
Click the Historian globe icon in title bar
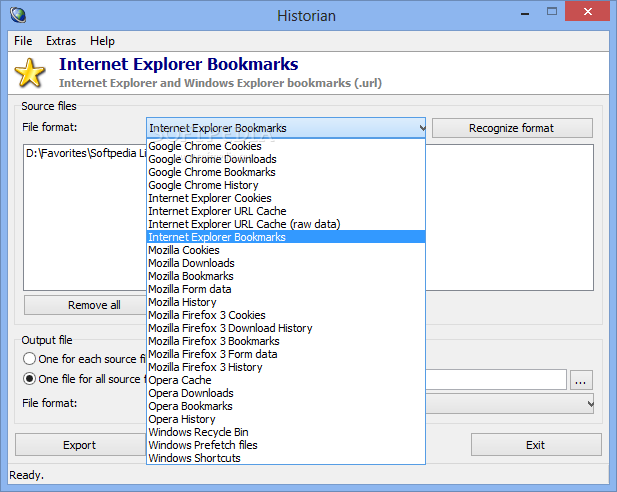point(18,15)
